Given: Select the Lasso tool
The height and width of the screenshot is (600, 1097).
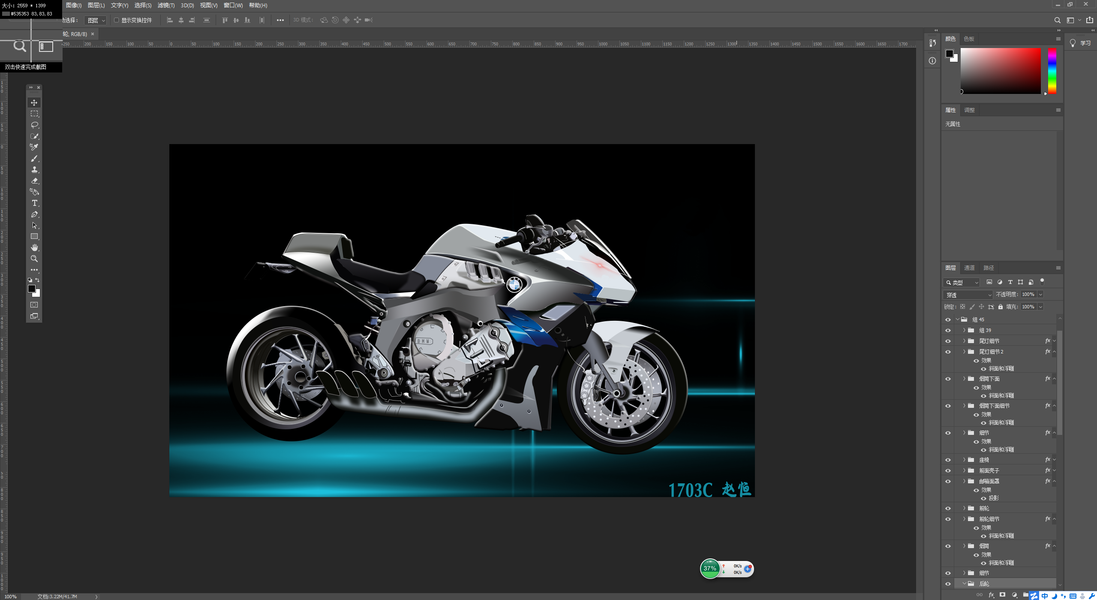Looking at the screenshot, I should [34, 124].
